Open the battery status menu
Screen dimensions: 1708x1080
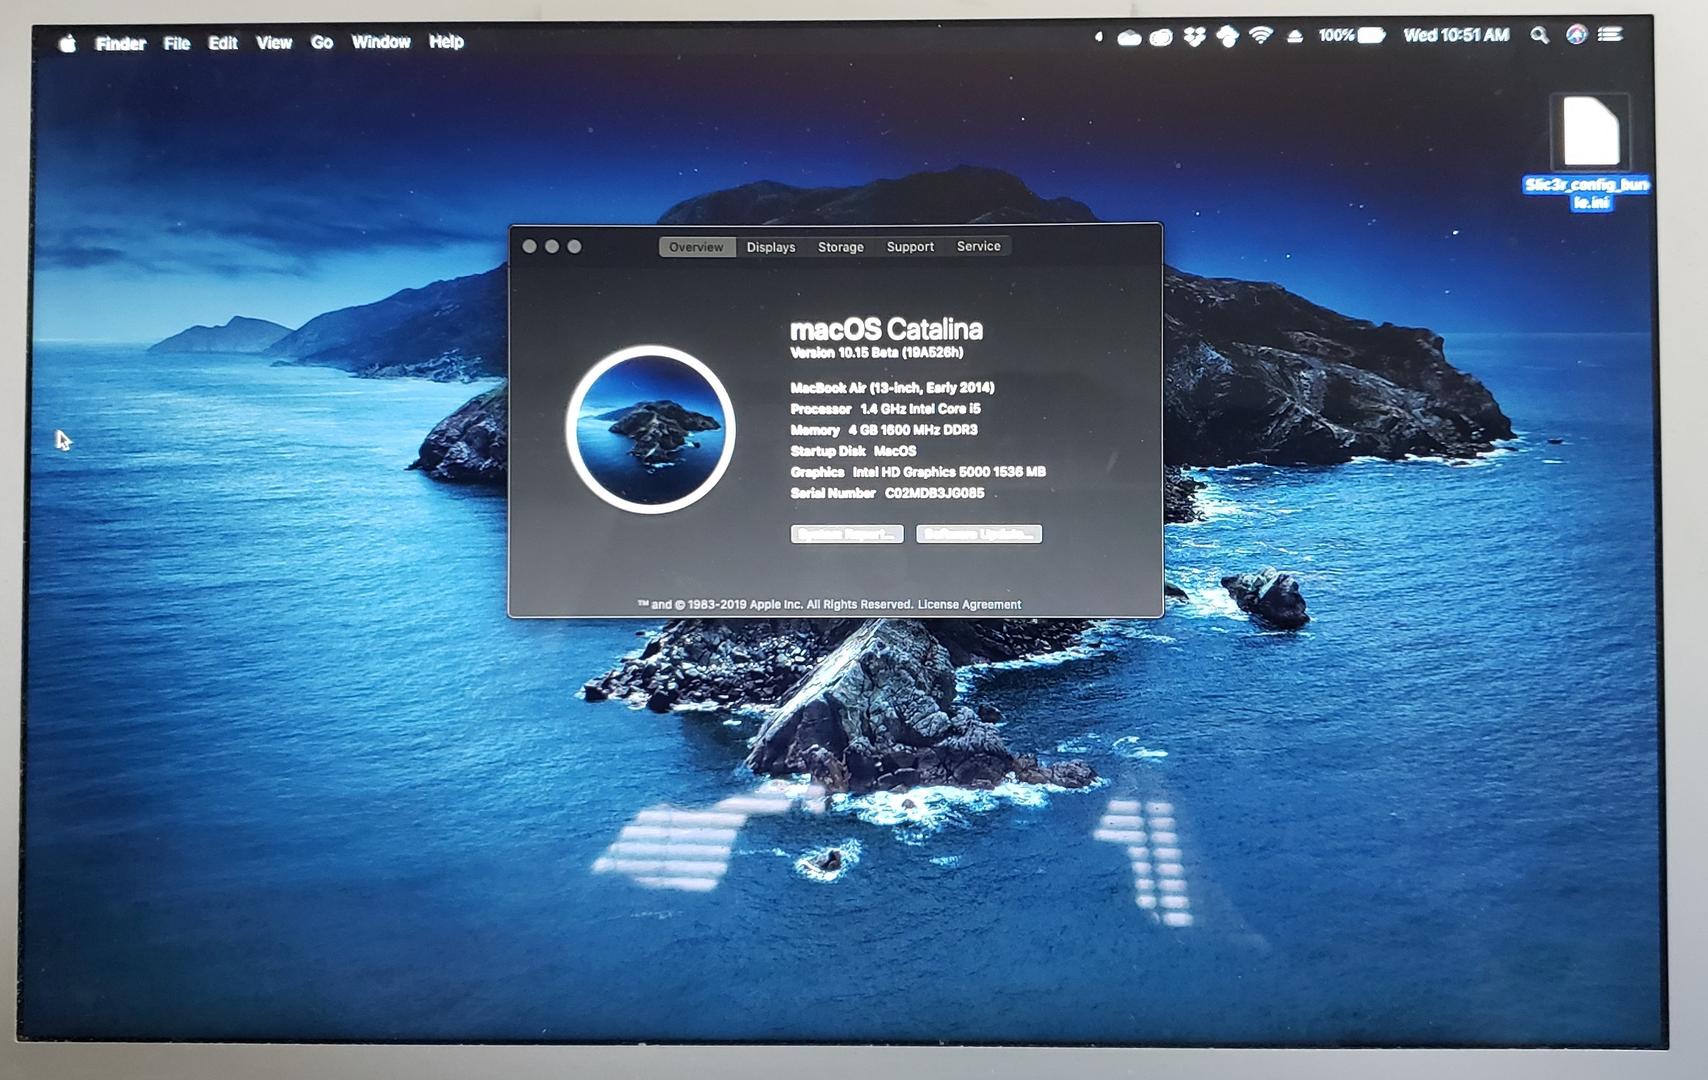[x=1351, y=35]
